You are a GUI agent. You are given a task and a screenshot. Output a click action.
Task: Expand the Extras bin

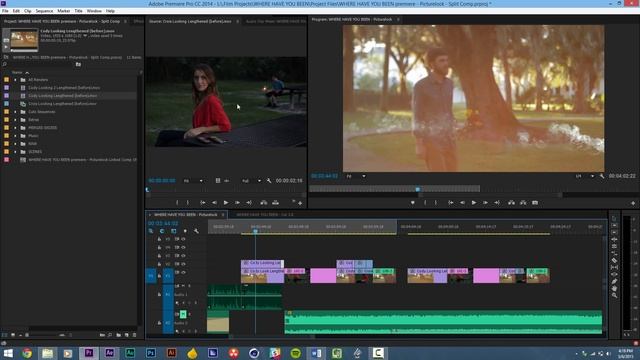[x=16, y=120]
